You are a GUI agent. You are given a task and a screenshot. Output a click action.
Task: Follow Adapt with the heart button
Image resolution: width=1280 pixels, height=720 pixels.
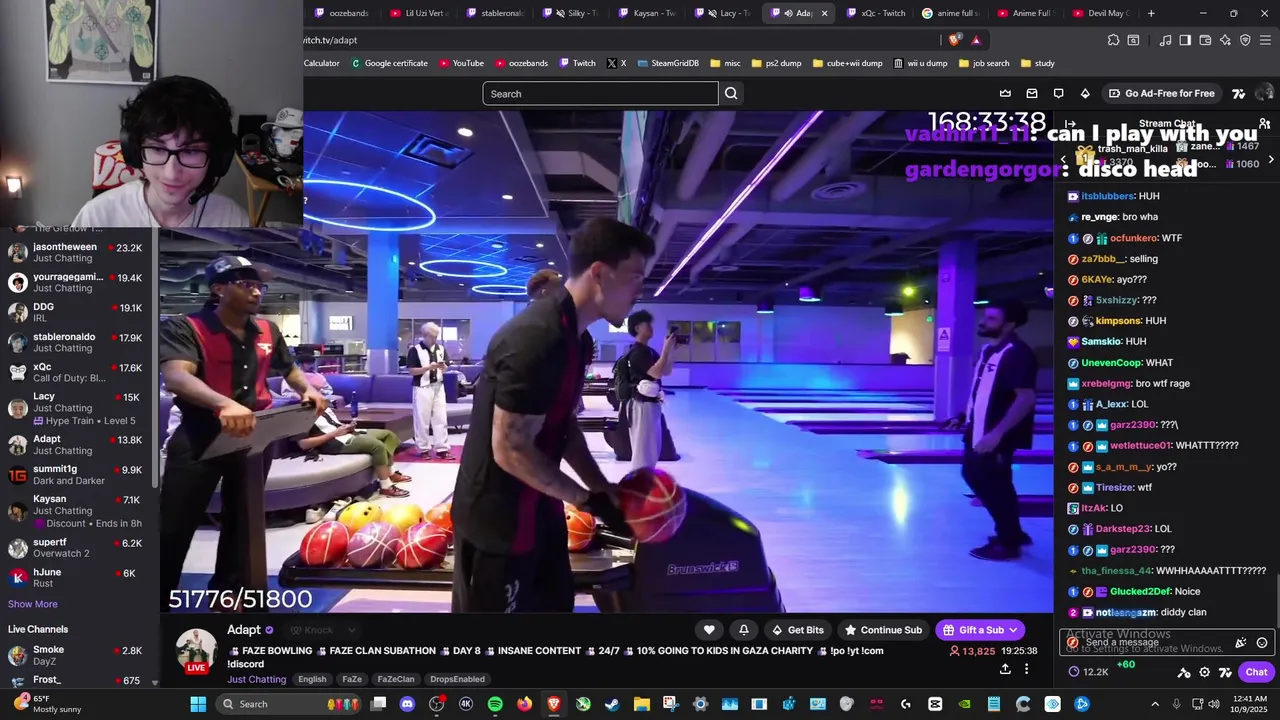[x=709, y=630]
